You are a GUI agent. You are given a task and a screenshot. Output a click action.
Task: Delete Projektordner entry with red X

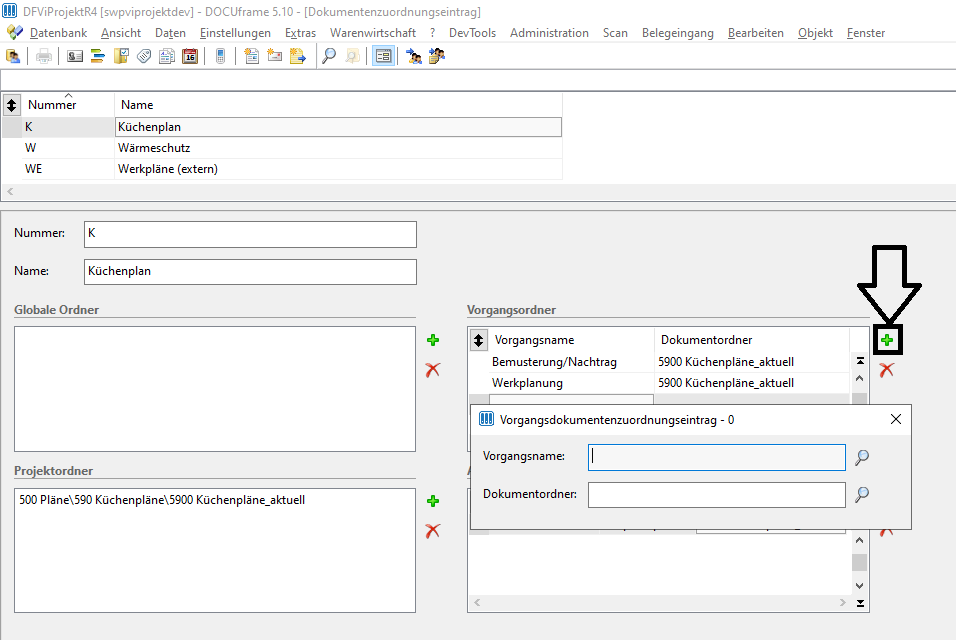[x=433, y=531]
